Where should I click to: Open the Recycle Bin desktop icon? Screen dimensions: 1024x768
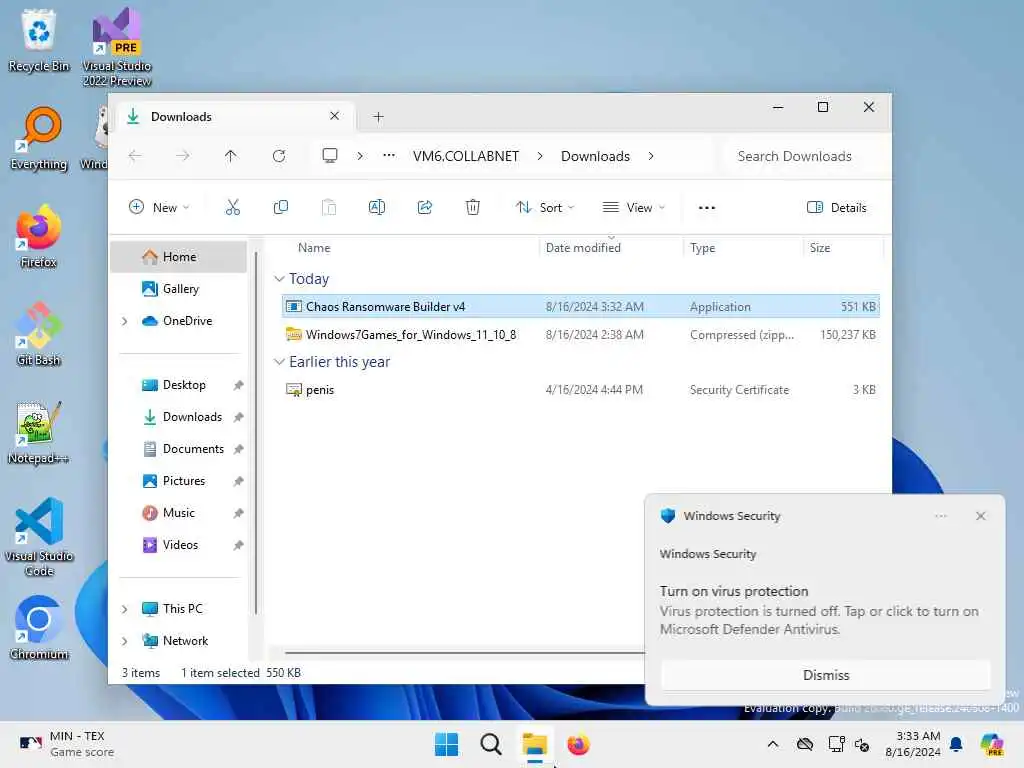pyautogui.click(x=39, y=40)
